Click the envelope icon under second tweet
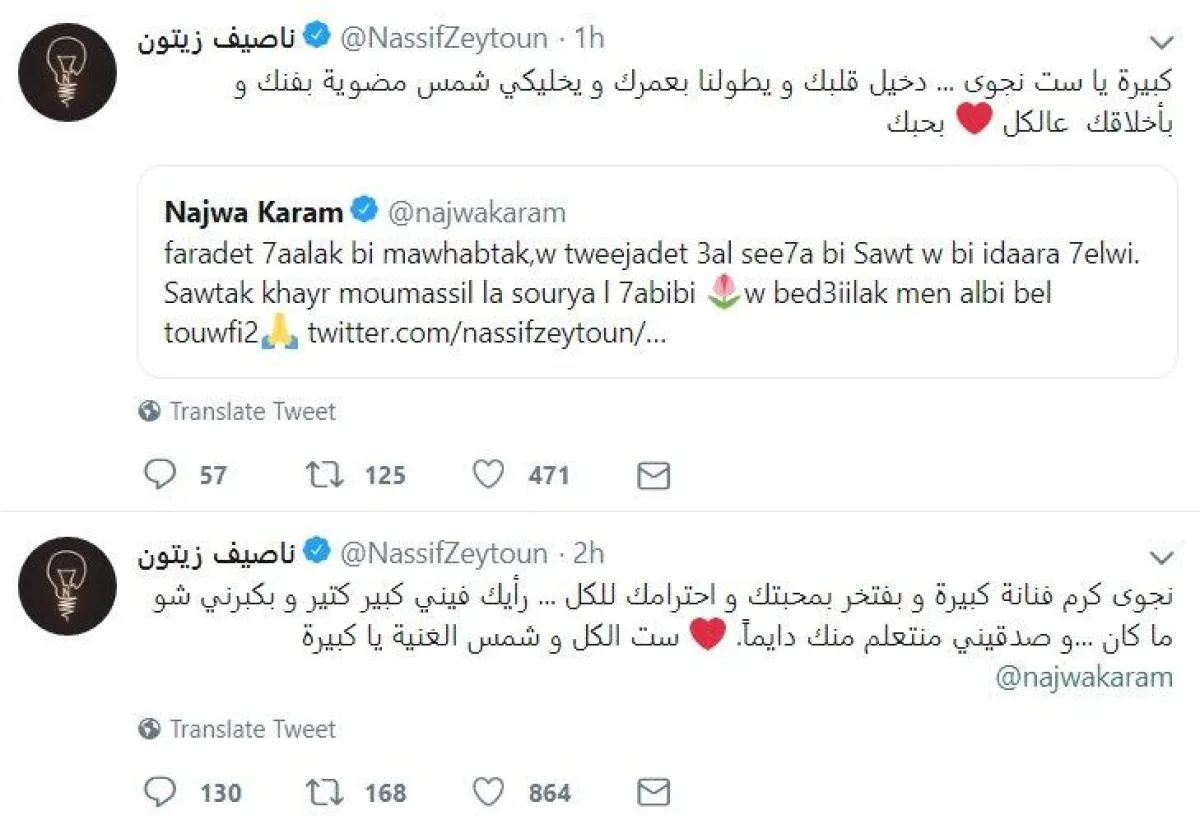Image resolution: width=1200 pixels, height=825 pixels. (653, 794)
